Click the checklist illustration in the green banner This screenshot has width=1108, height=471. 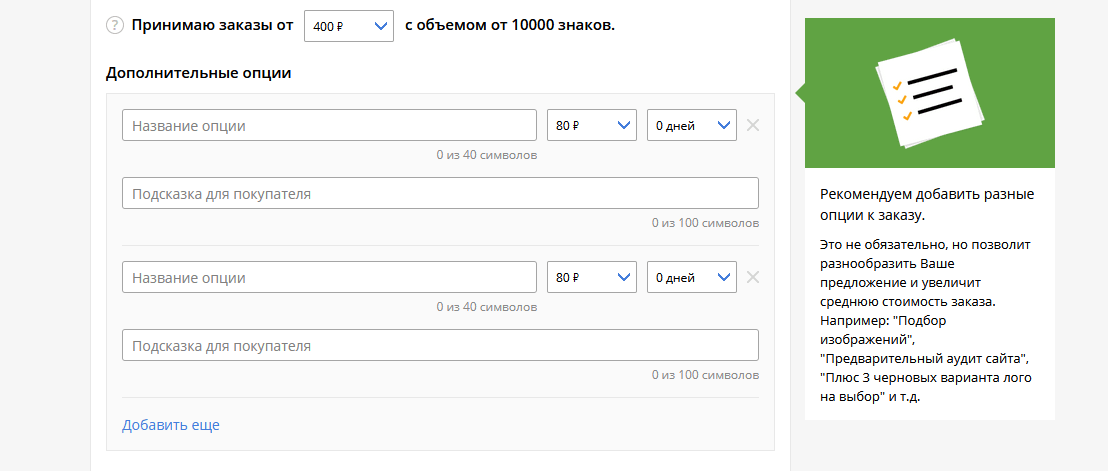point(929,93)
